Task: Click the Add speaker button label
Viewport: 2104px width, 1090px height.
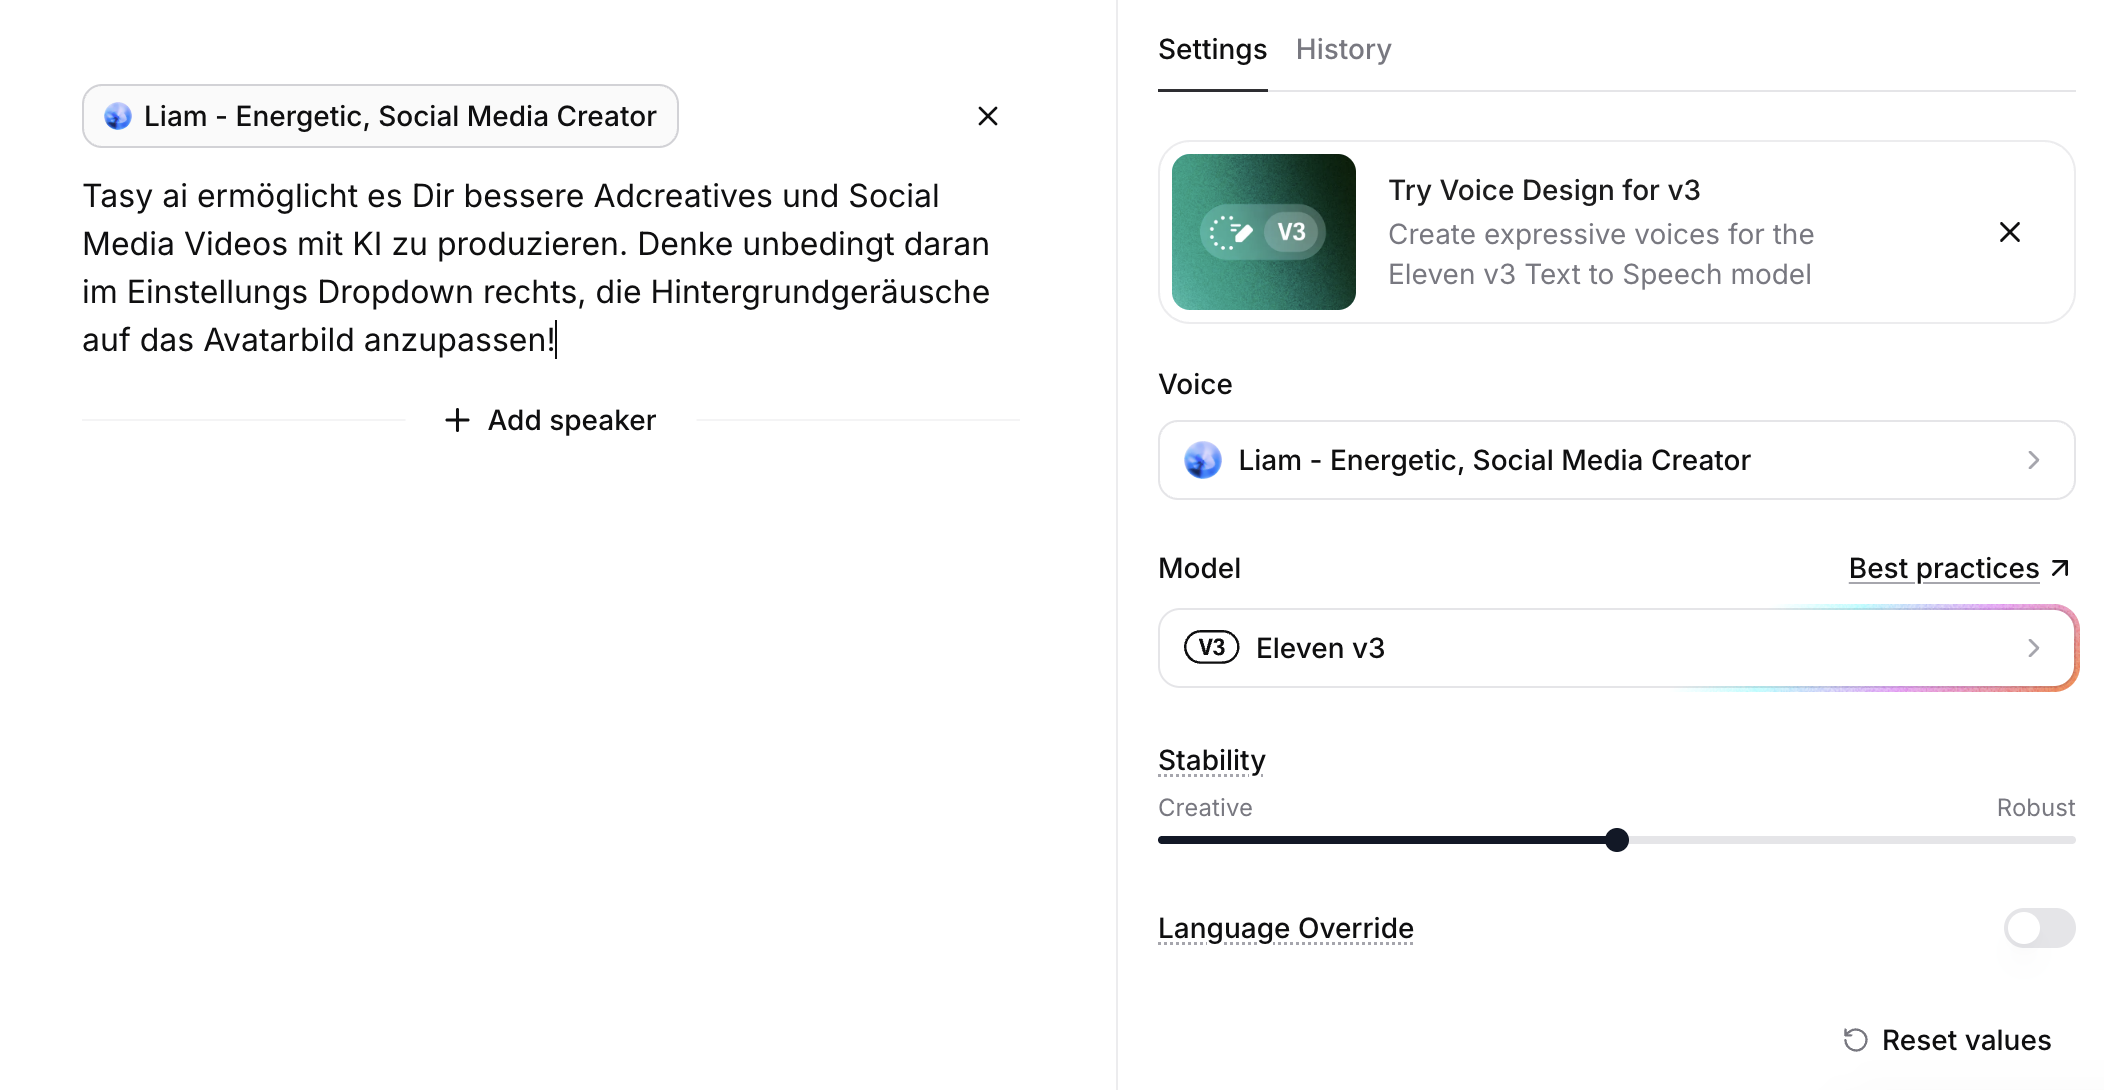Action: pos(571,420)
